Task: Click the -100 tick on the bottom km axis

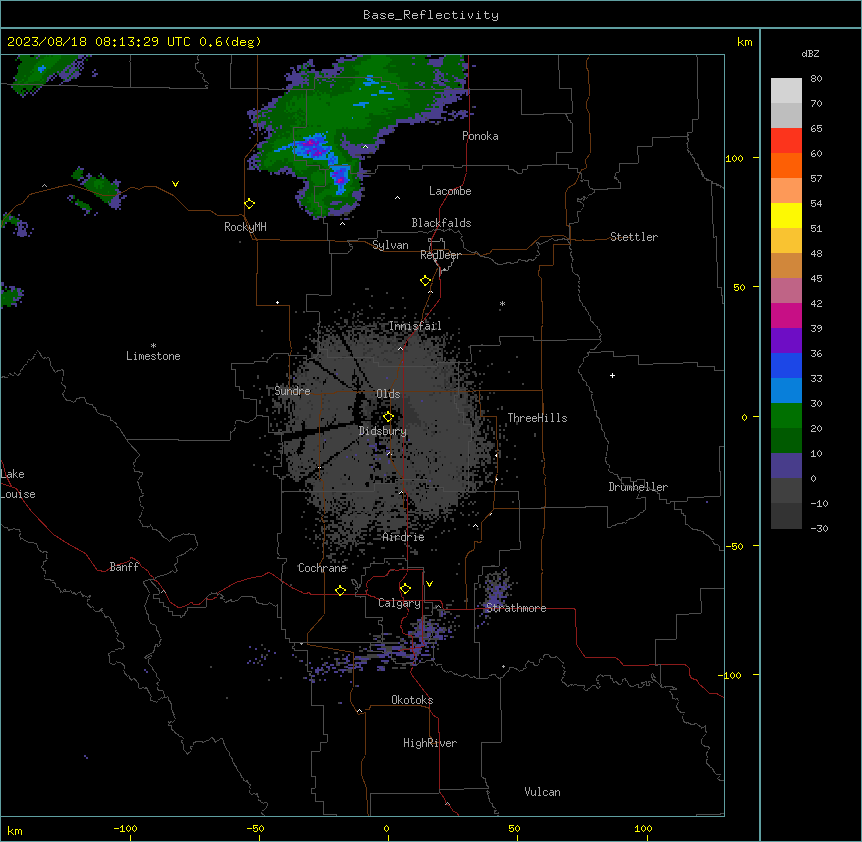Action: [x=125, y=828]
